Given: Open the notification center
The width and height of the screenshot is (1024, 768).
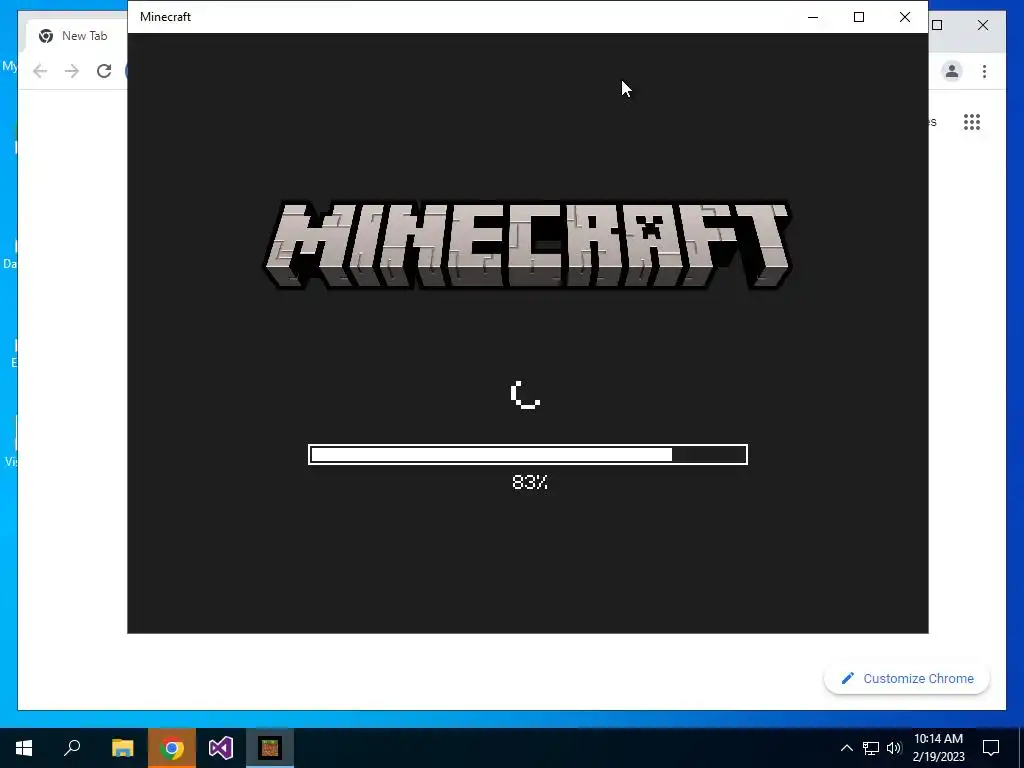Looking at the screenshot, I should coord(991,748).
